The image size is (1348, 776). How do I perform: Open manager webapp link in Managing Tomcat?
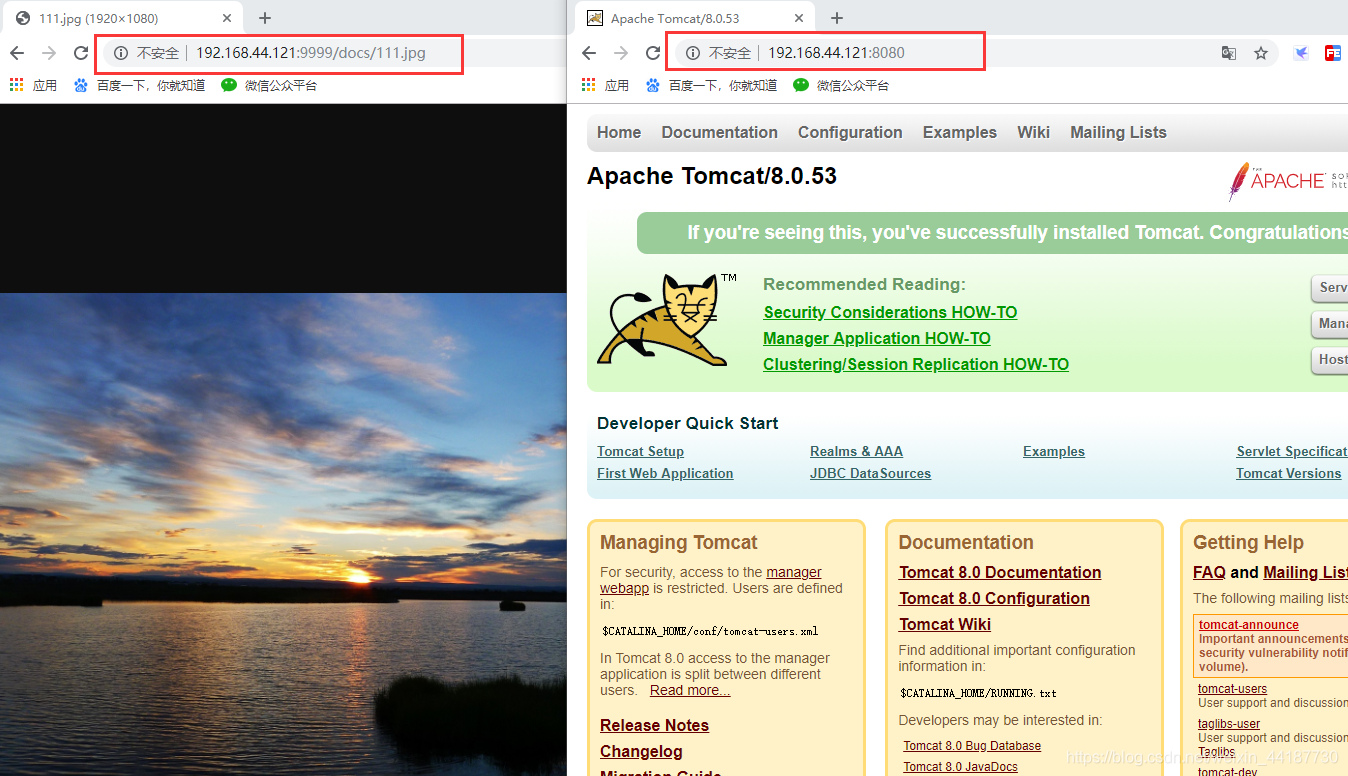pyautogui.click(x=794, y=572)
